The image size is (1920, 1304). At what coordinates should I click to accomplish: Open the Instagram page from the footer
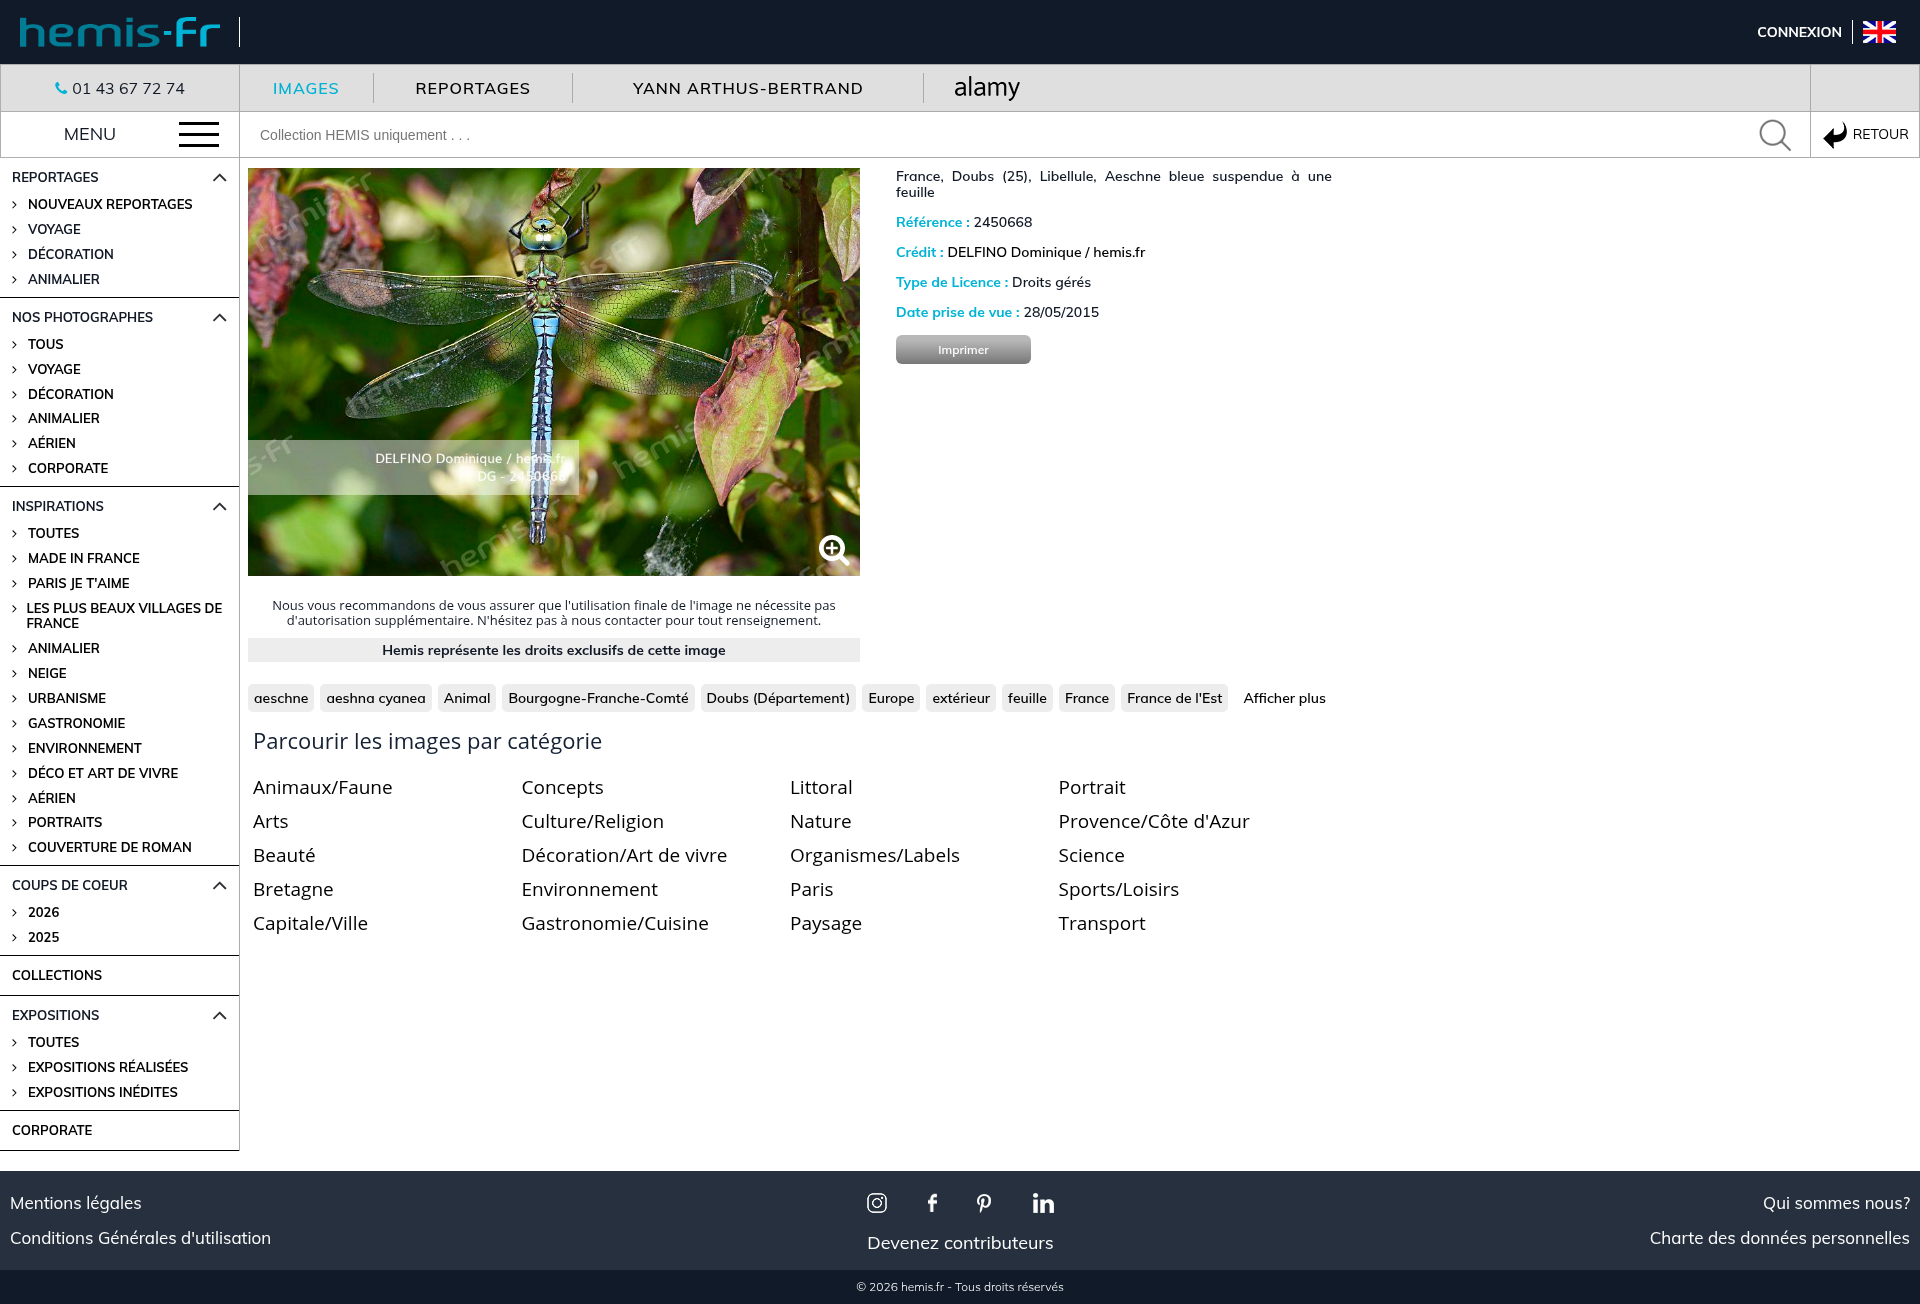(877, 1203)
